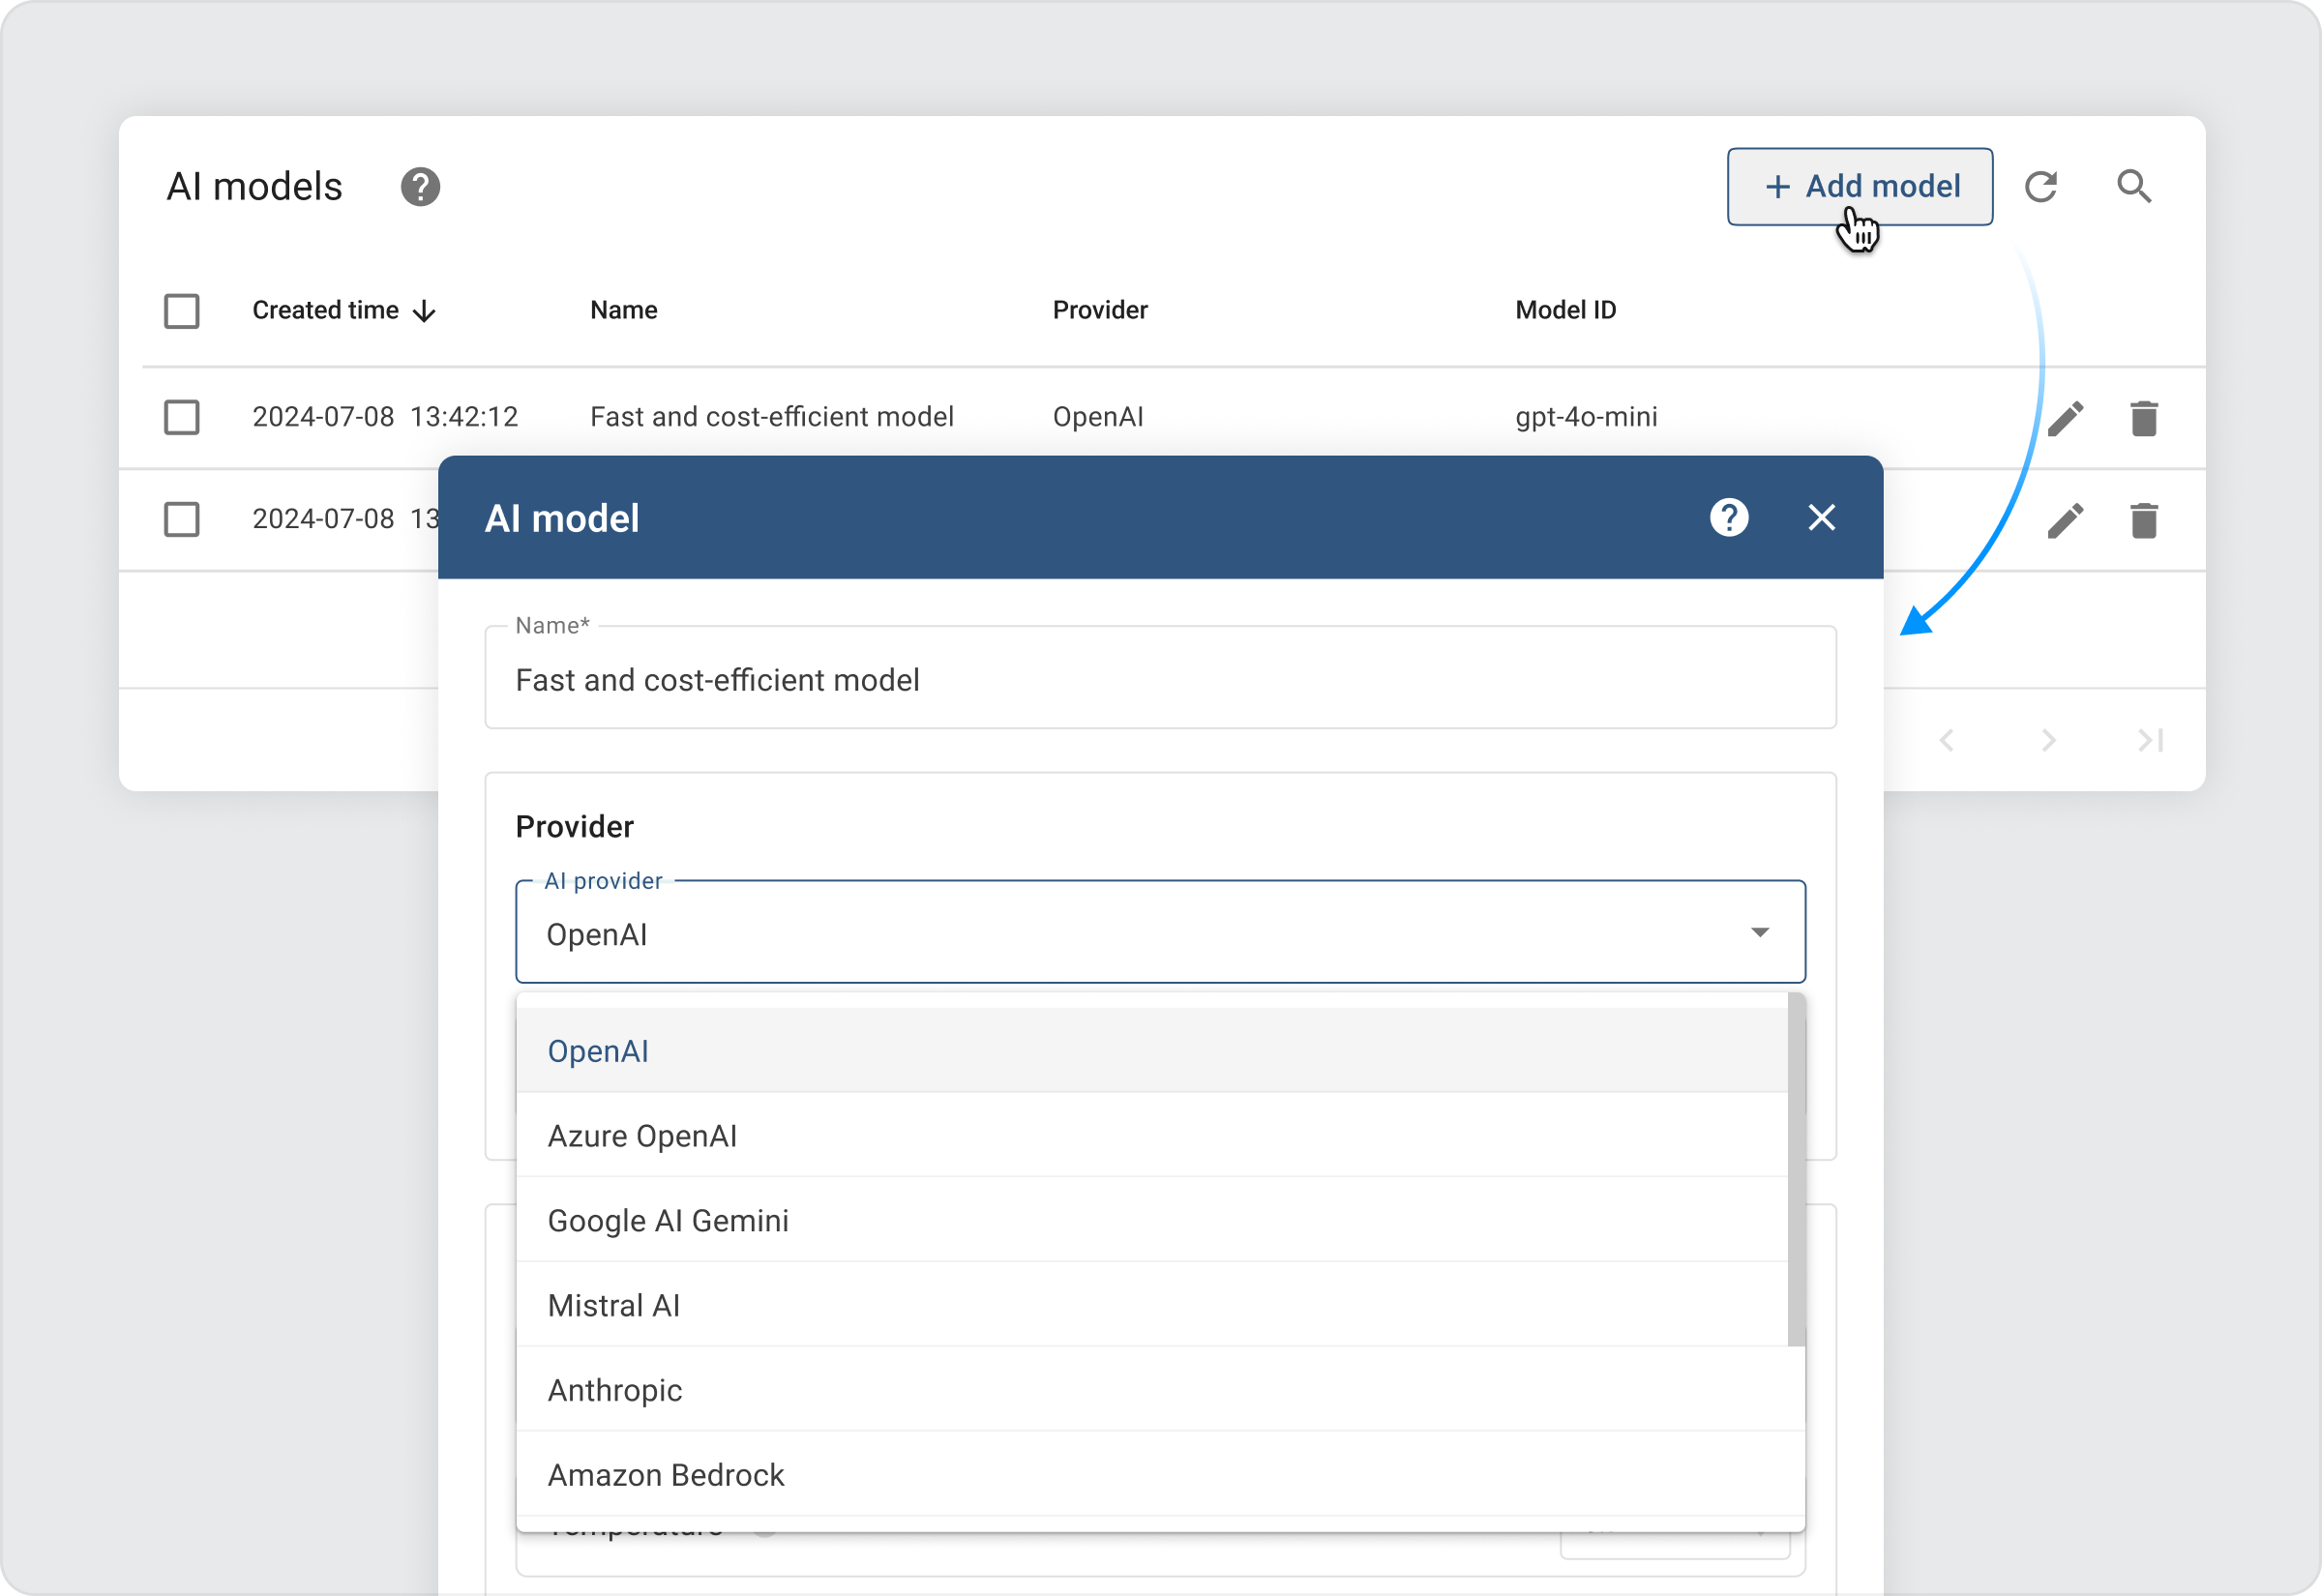
Task: Pick Google AI Gemini provider option
Action: (668, 1221)
